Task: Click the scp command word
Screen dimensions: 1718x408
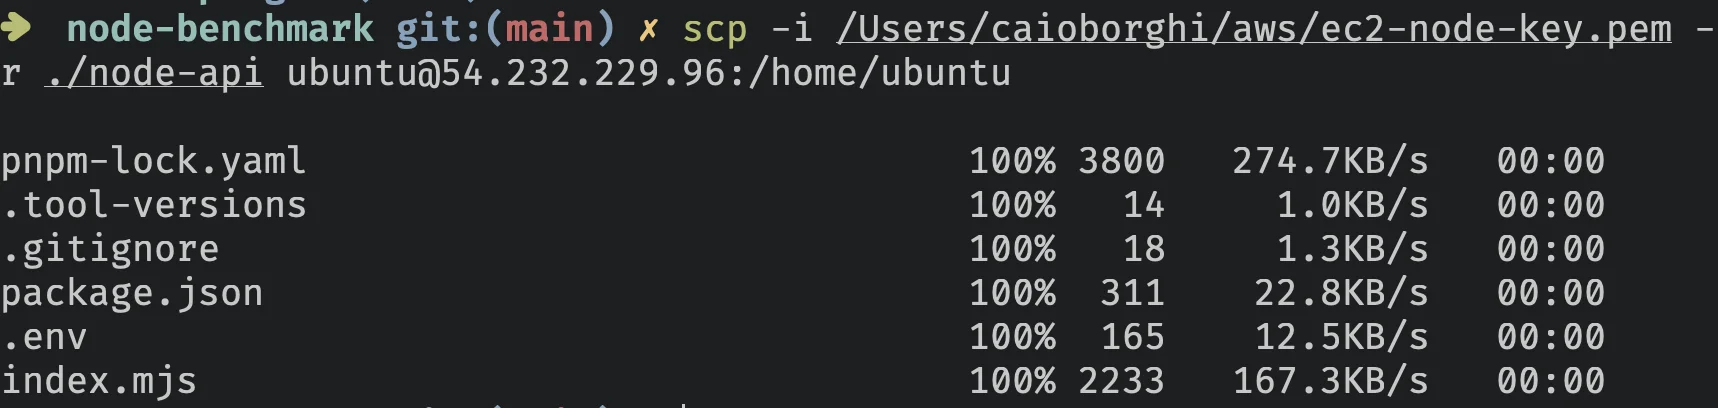Action: 714,30
